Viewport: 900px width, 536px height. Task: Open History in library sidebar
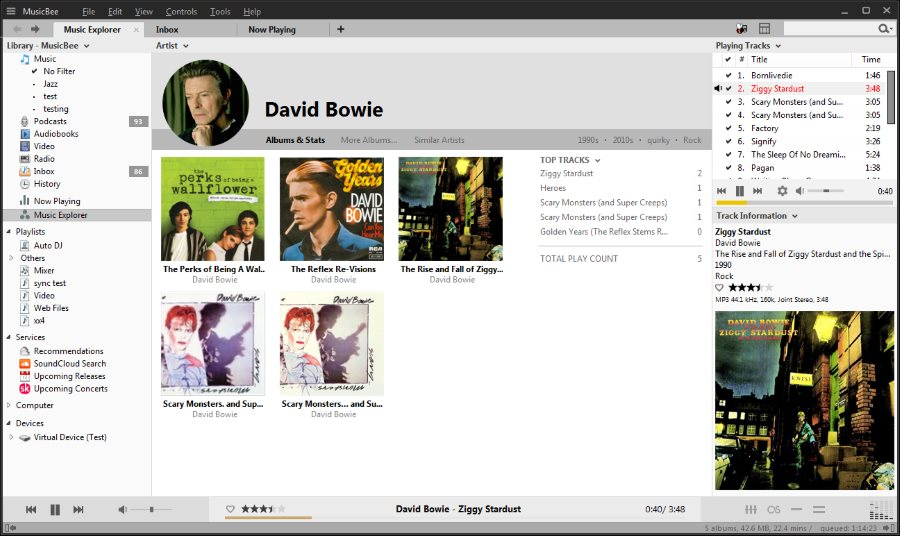pyautogui.click(x=46, y=184)
